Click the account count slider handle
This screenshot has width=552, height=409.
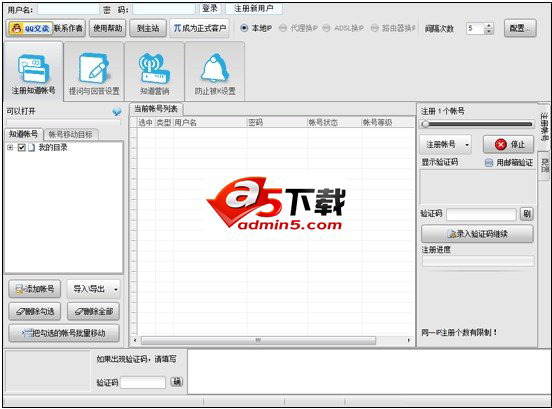[425, 124]
